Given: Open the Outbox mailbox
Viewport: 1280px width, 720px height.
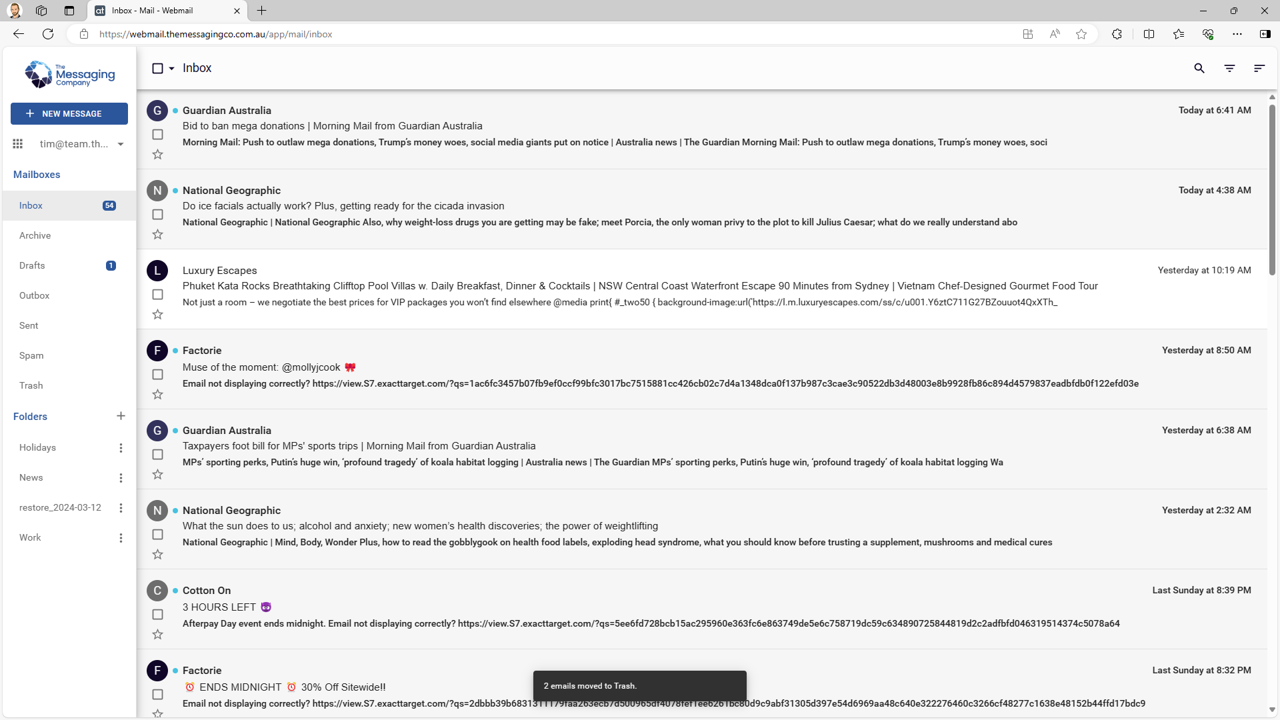Looking at the screenshot, I should (69, 295).
